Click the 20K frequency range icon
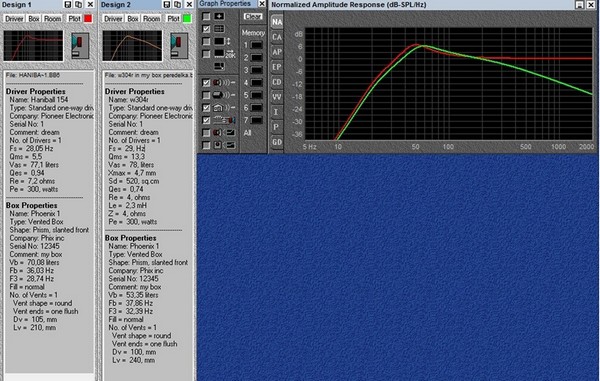The width and height of the screenshot is (600, 381). coord(224,54)
